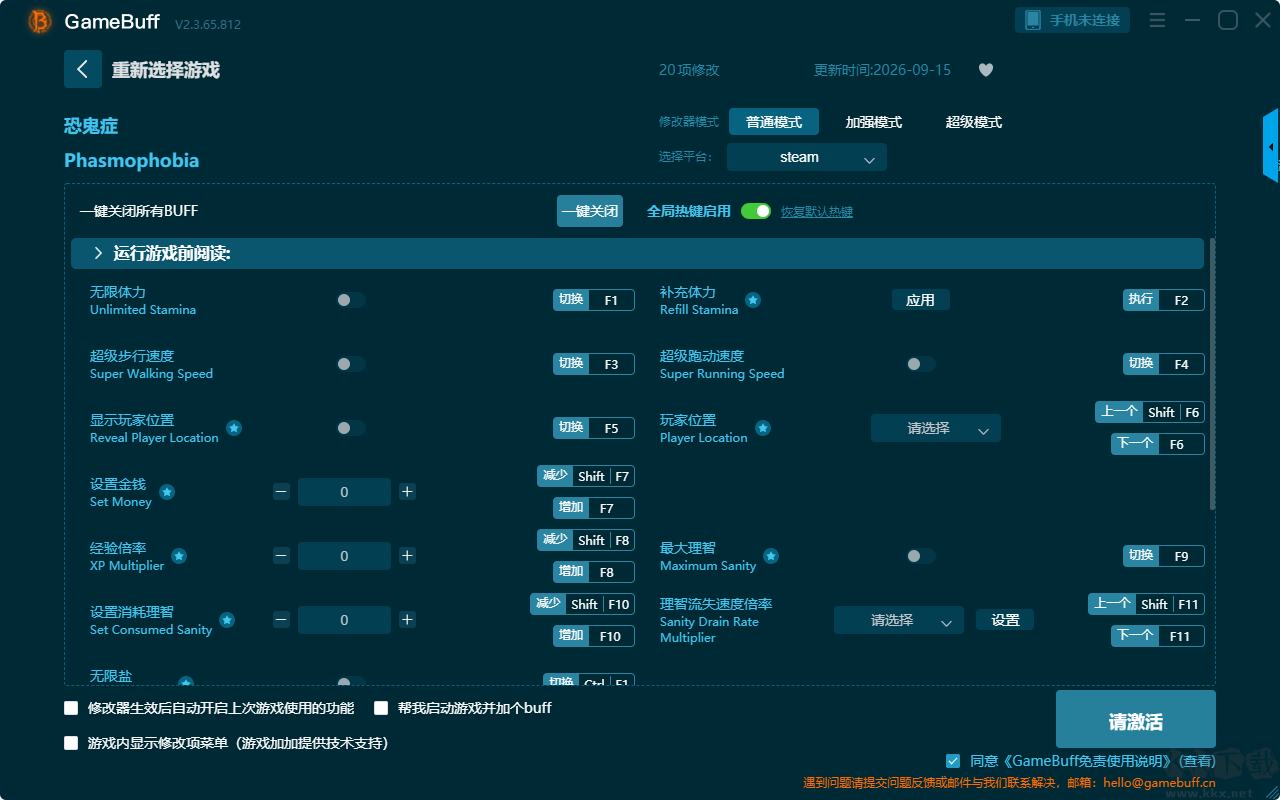Decrease XP Multiplier with the minus button
This screenshot has height=800, width=1280.
click(x=281, y=556)
